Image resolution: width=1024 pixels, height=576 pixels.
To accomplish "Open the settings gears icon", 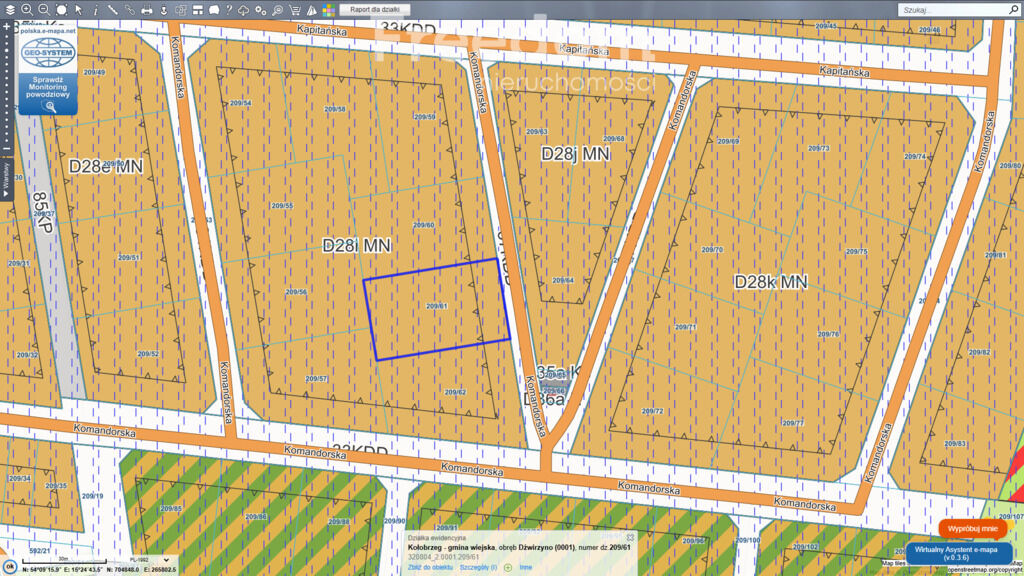I will (x=261, y=9).
